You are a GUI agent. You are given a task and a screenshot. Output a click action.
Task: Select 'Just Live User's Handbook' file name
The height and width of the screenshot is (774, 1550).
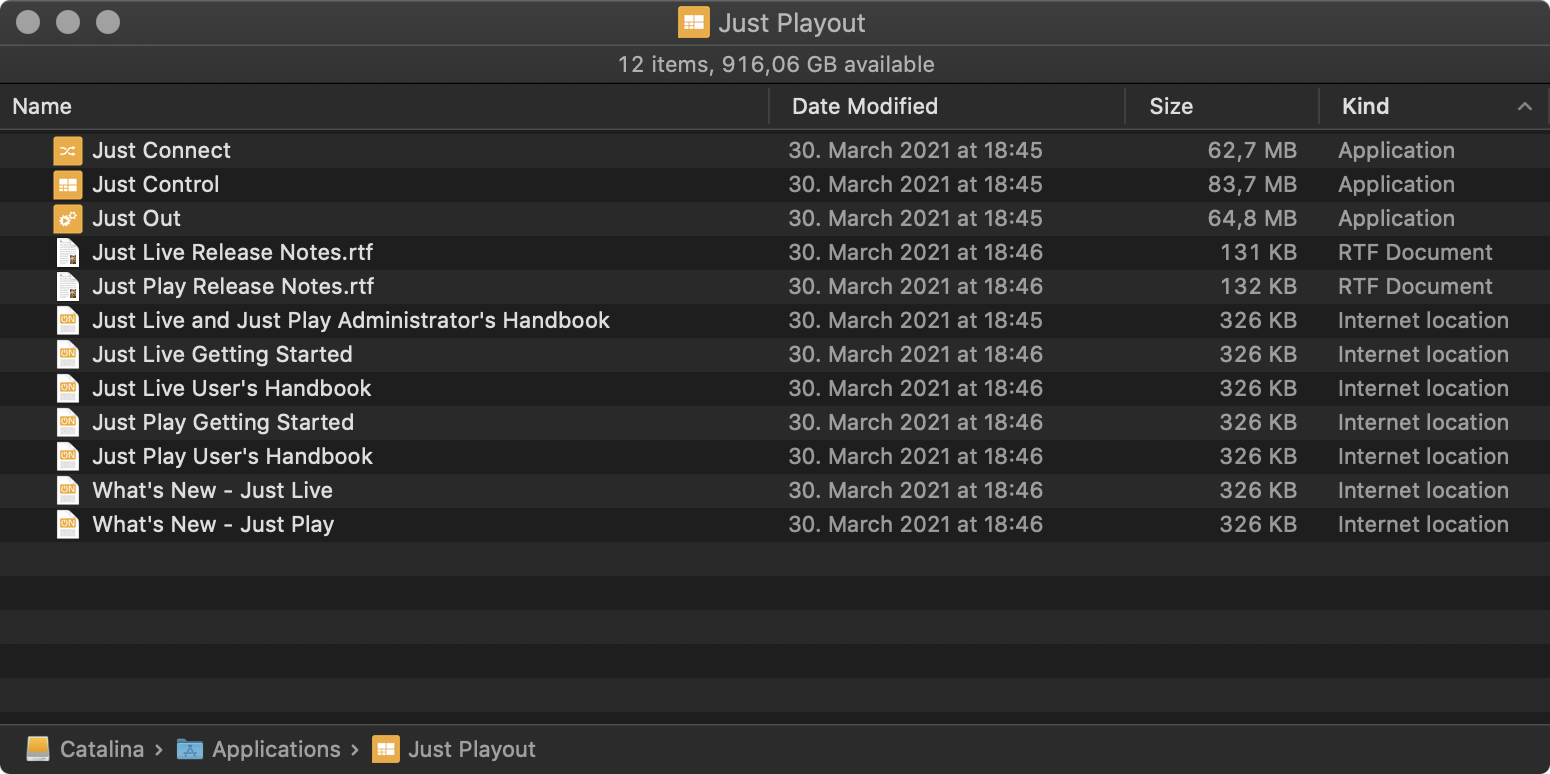[x=231, y=388]
